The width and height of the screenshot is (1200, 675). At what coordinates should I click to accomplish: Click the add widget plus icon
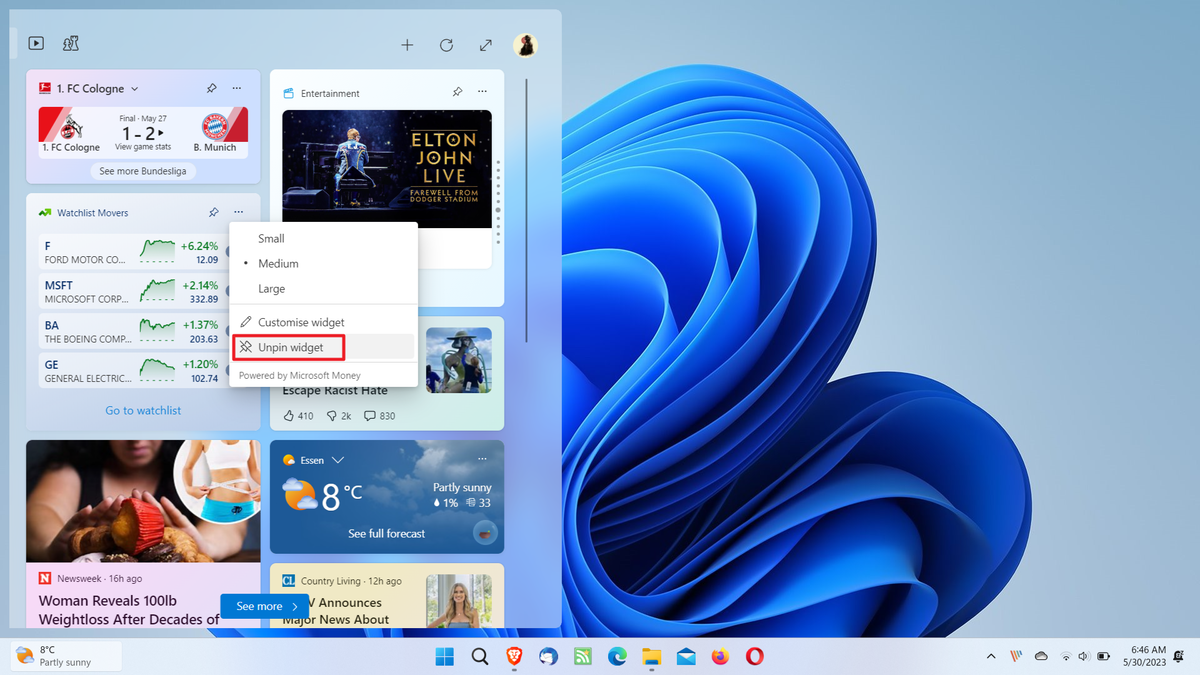pos(407,44)
